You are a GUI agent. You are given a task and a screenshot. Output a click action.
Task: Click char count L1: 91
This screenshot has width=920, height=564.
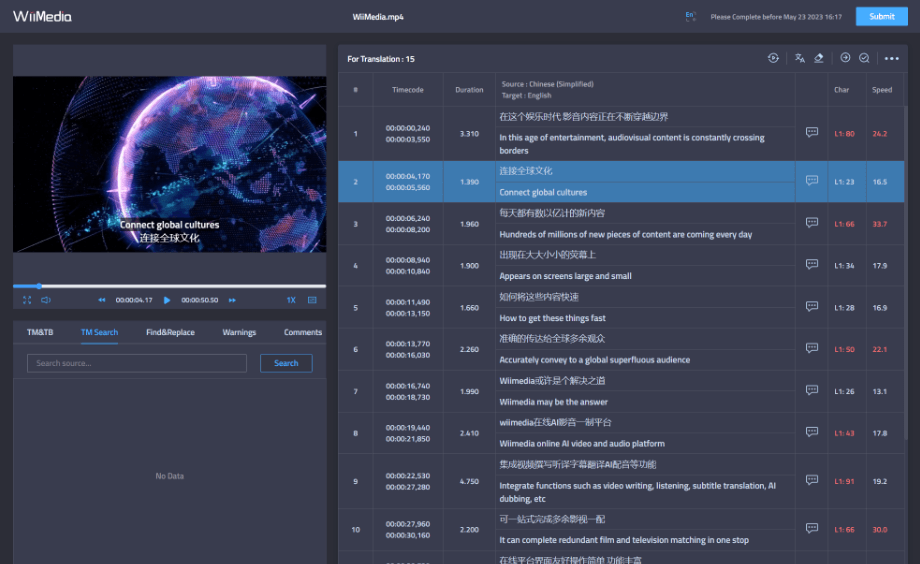[844, 481]
